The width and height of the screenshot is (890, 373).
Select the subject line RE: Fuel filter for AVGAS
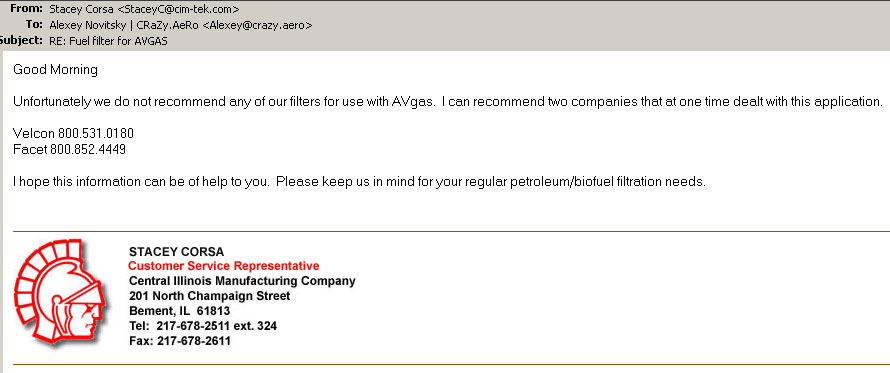point(108,41)
